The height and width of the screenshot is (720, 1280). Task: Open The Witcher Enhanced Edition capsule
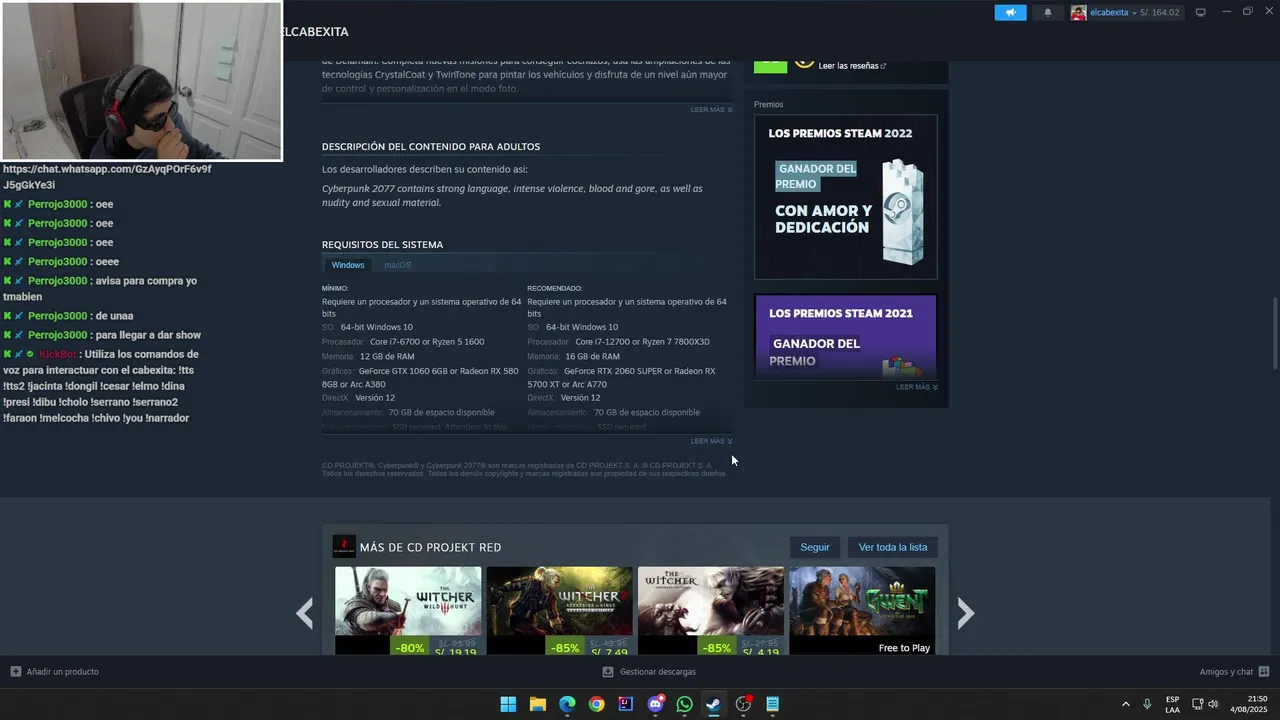[x=711, y=611]
